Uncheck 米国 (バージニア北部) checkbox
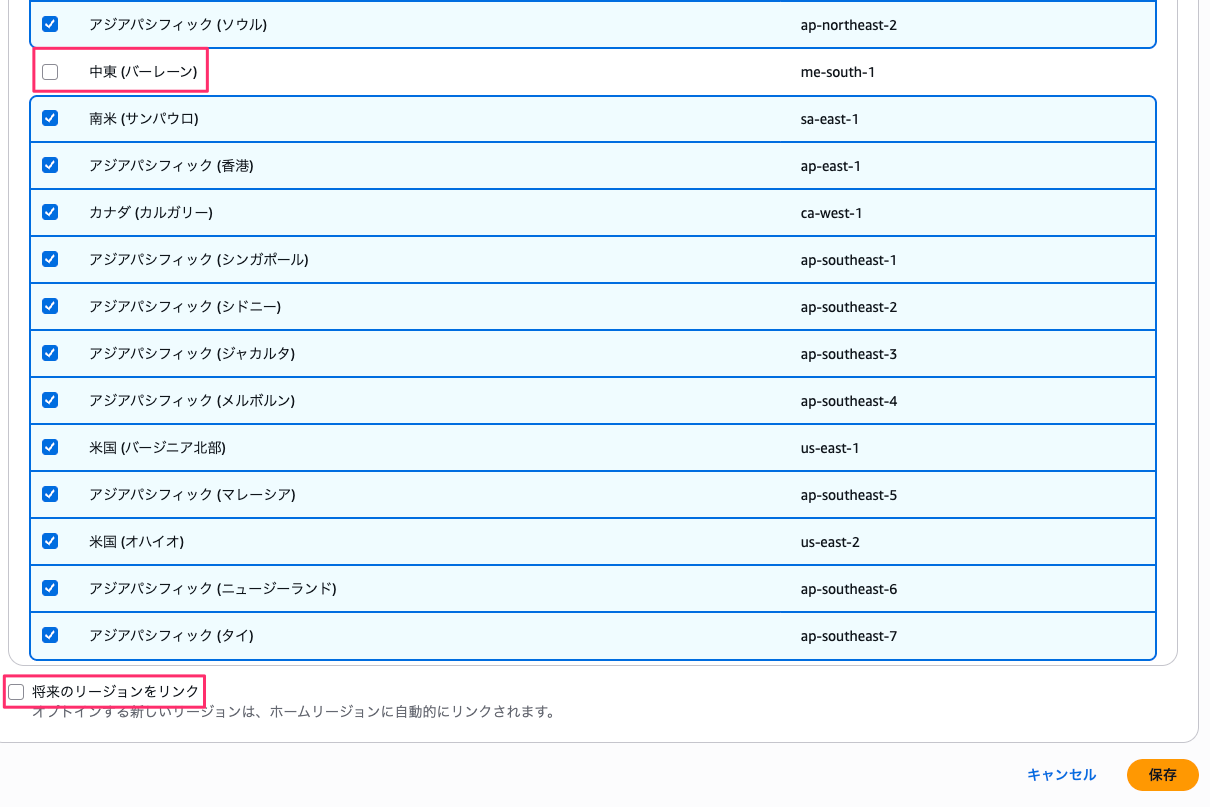Screen dimensions: 1210x807 click(50, 447)
